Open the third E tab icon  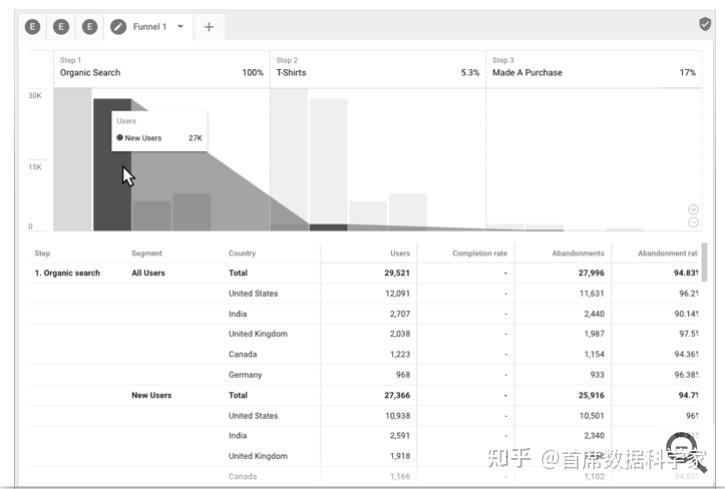point(90,27)
